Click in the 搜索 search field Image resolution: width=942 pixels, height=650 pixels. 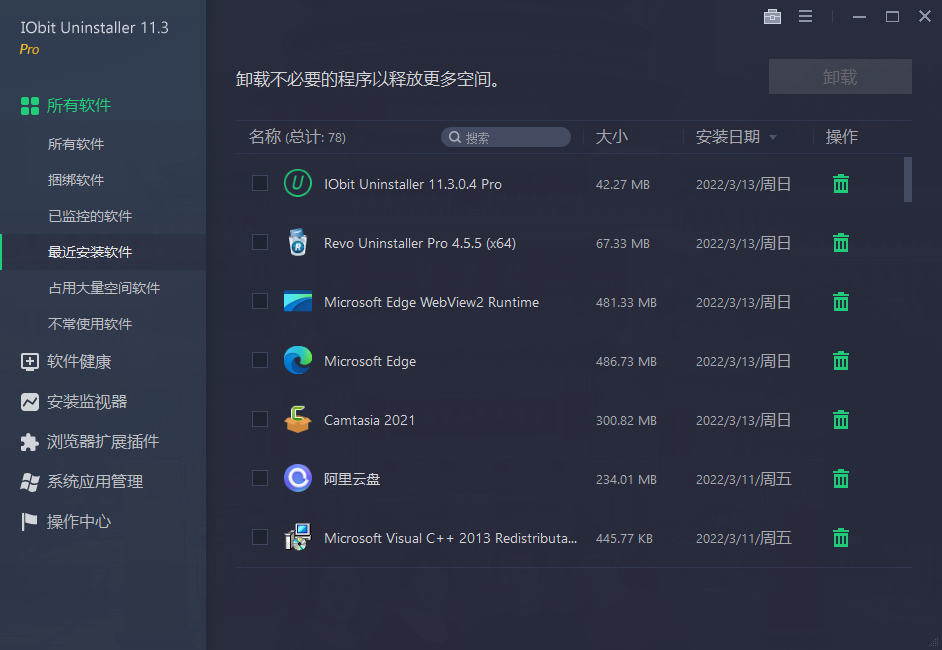(x=506, y=137)
